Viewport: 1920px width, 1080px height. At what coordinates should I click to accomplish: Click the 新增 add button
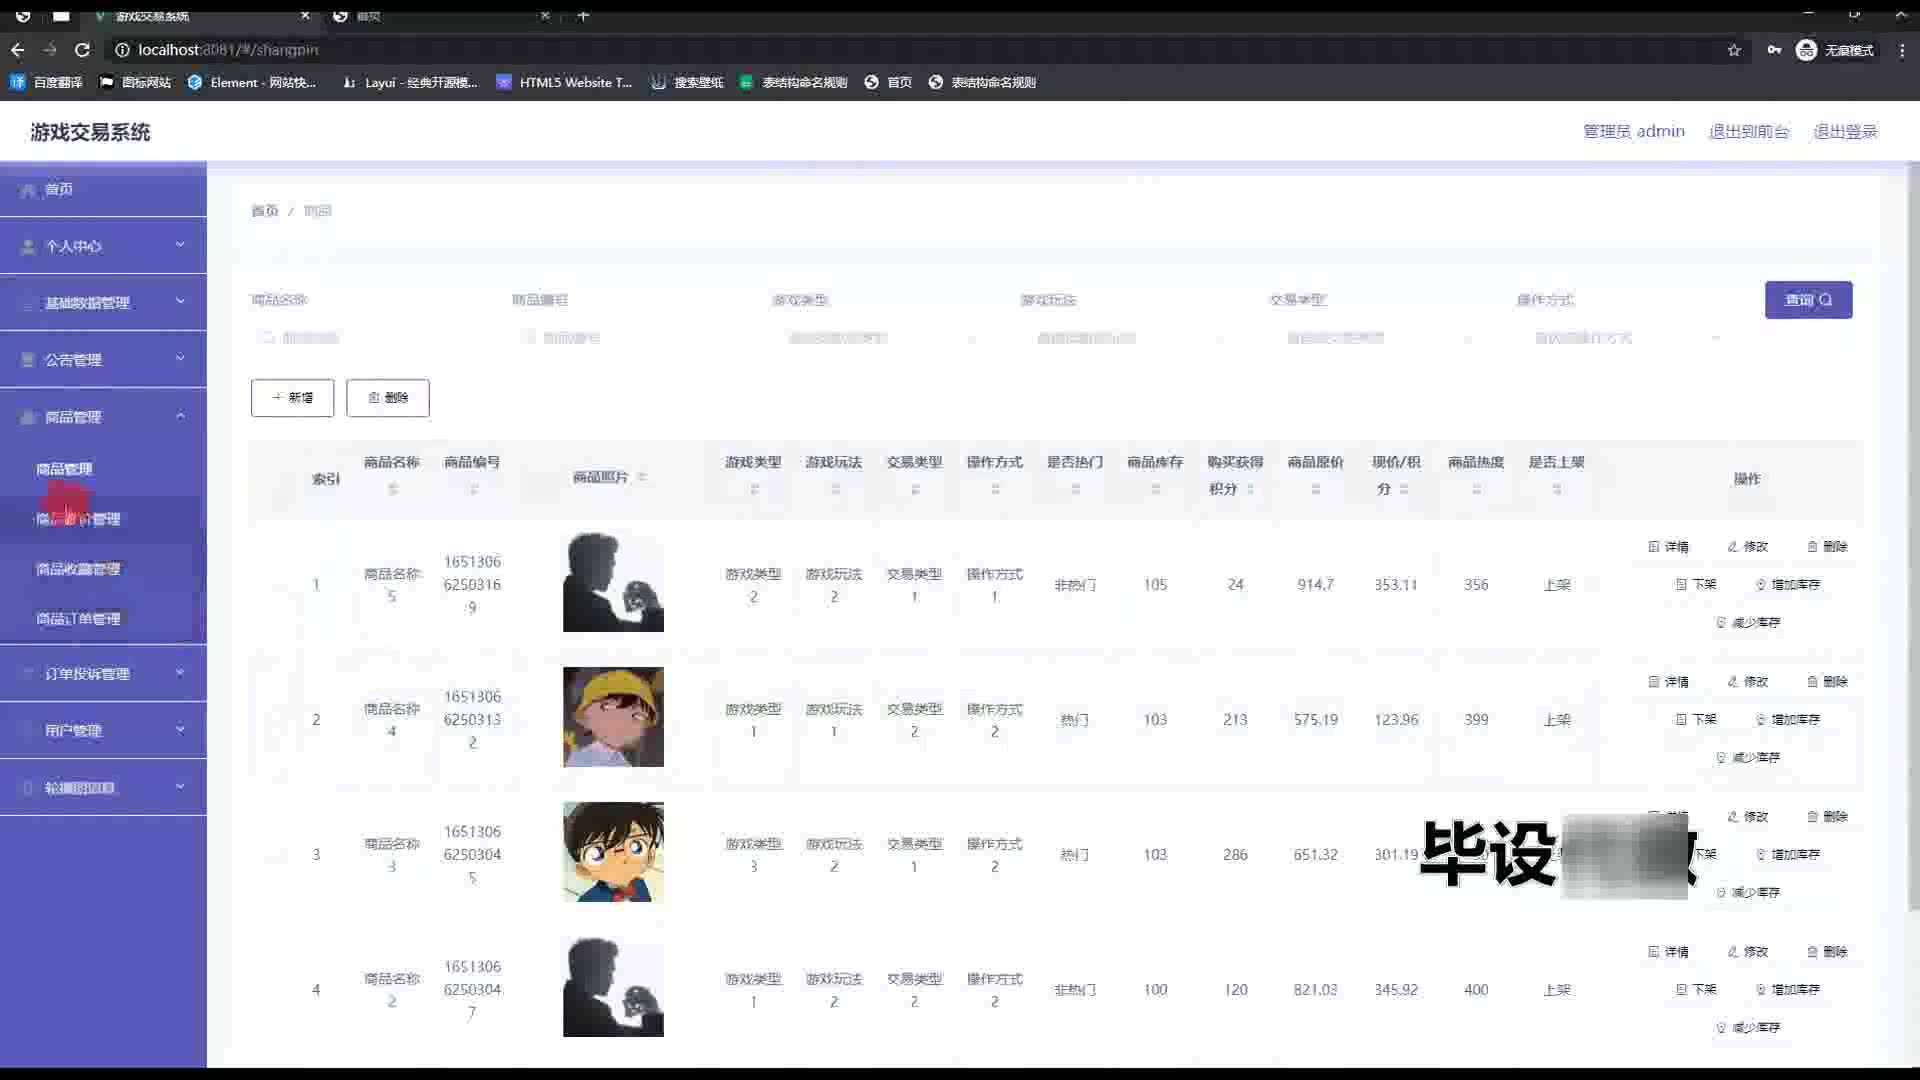292,398
